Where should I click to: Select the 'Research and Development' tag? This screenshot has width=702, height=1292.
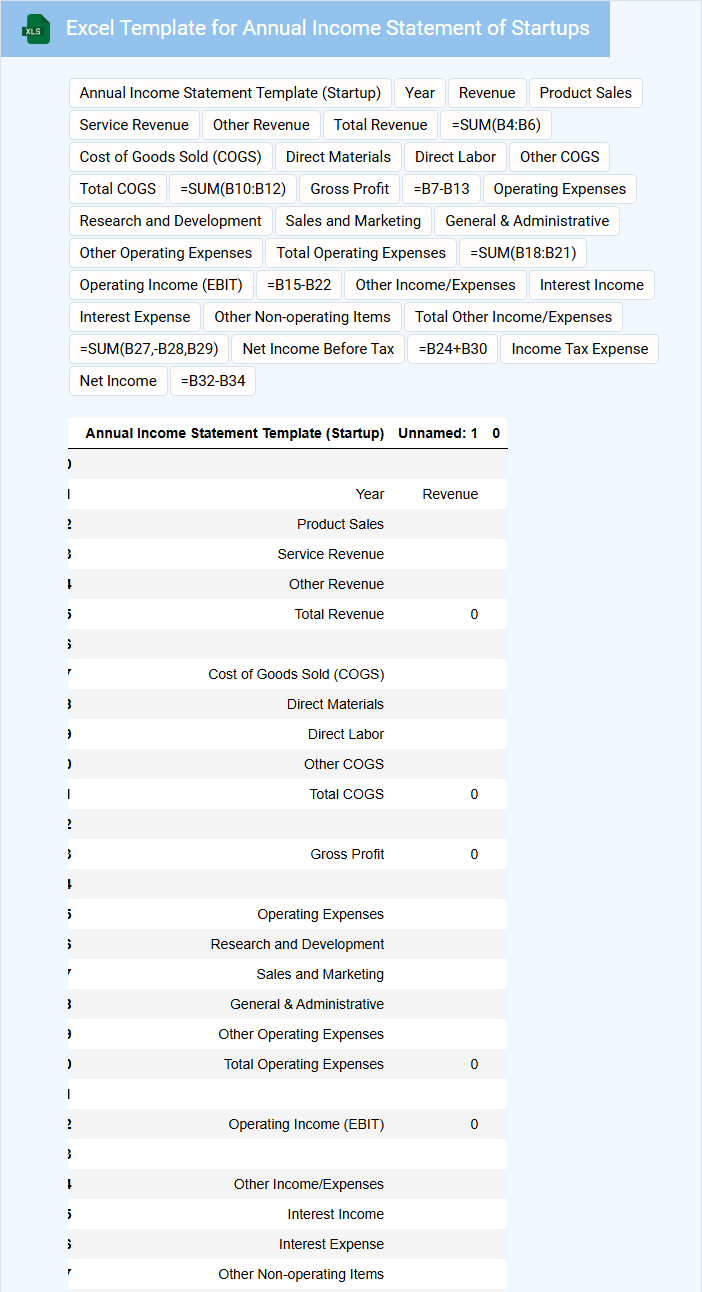pyautogui.click(x=171, y=221)
